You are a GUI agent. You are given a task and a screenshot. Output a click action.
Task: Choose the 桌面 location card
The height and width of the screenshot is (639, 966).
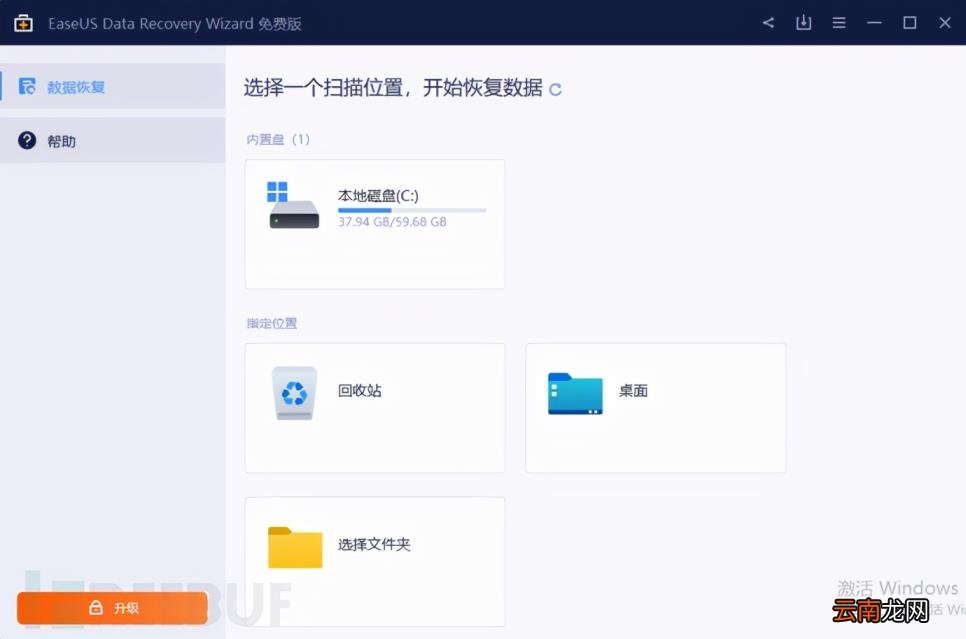(656, 408)
